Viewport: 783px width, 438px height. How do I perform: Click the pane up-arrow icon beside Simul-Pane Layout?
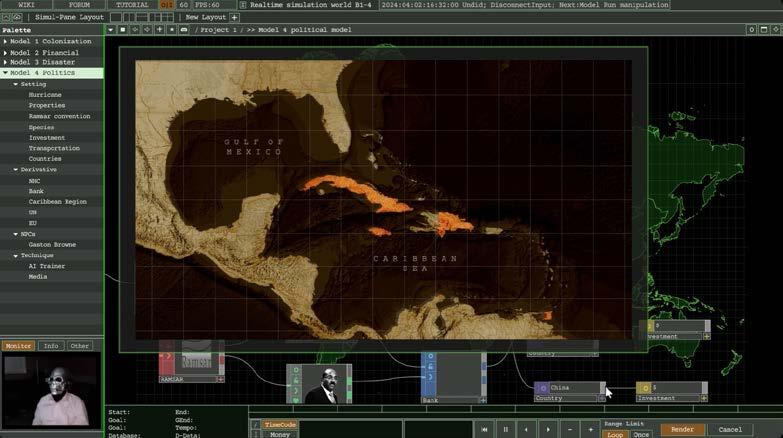6,17
